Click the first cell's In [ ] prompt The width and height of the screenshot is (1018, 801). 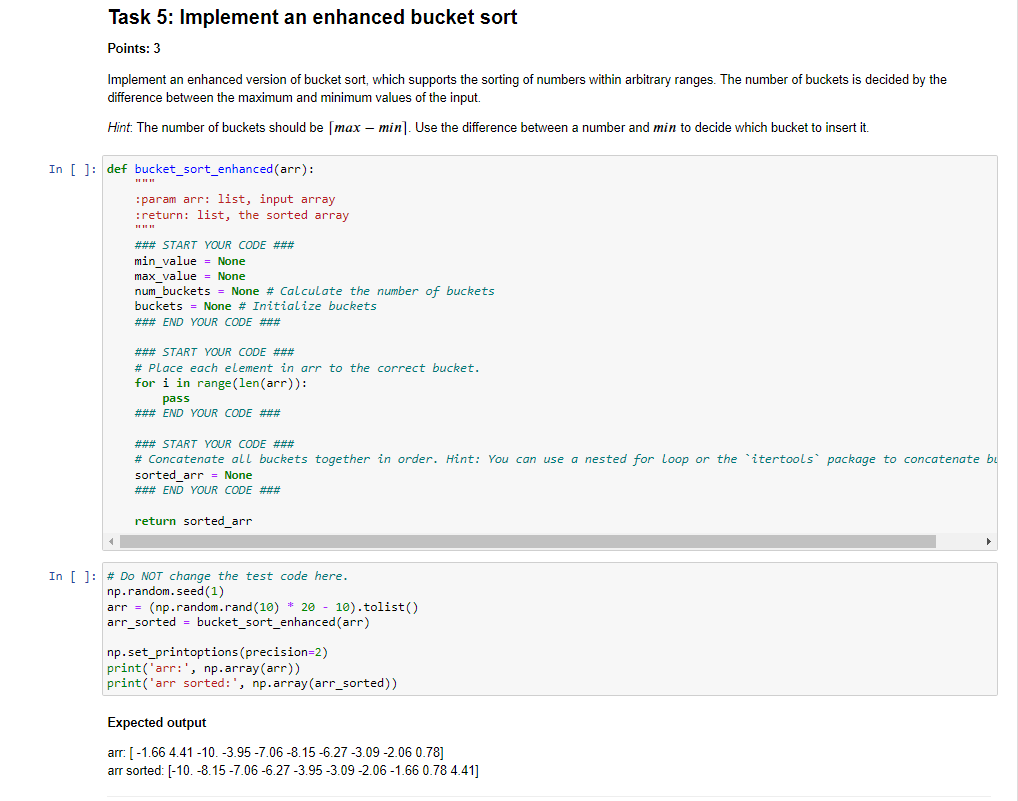pyautogui.click(x=70, y=169)
